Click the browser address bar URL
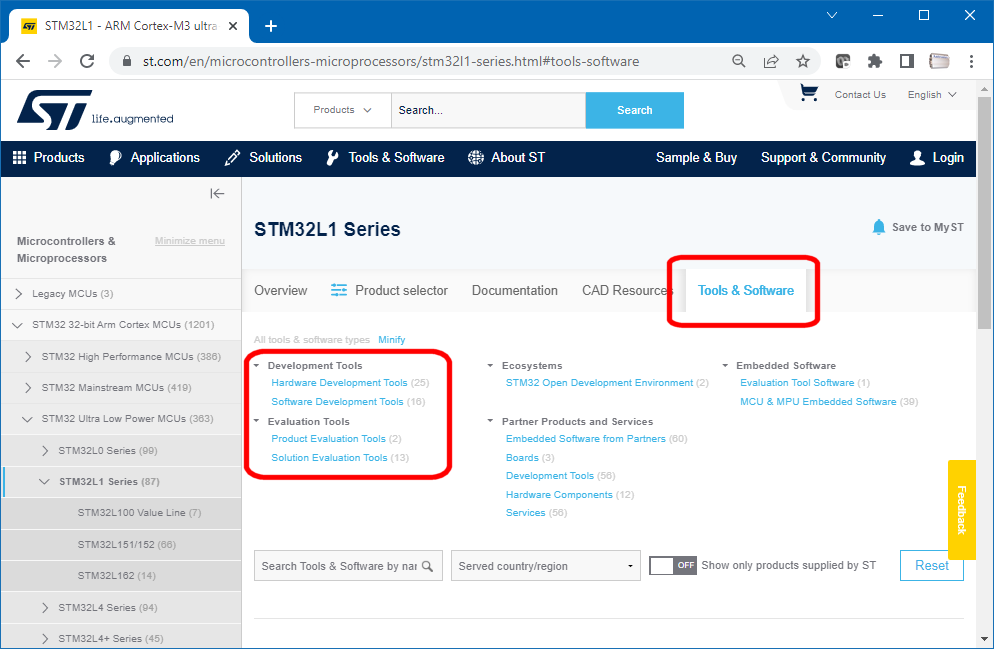 390,61
